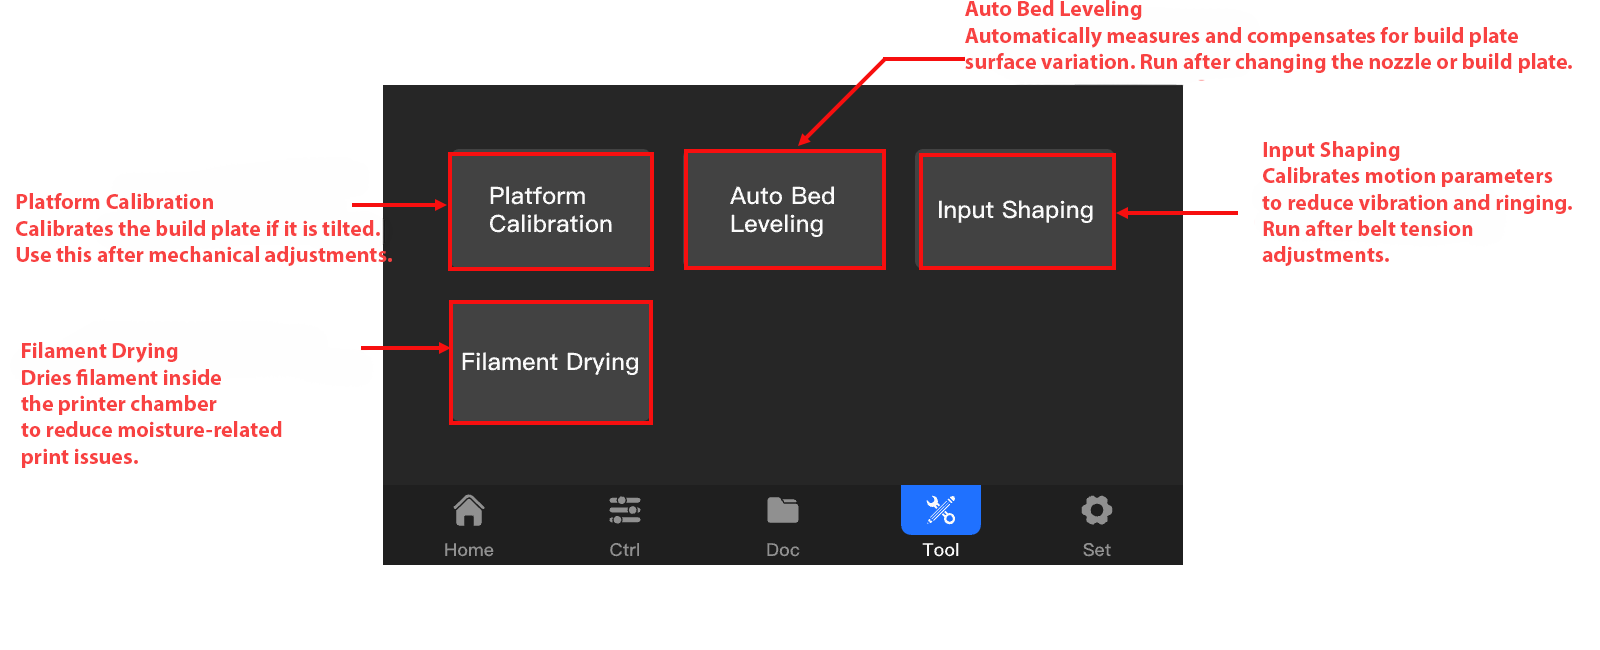This screenshot has height=650, width=1600.
Task: Click the highlighted Tool tab label
Action: (940, 550)
